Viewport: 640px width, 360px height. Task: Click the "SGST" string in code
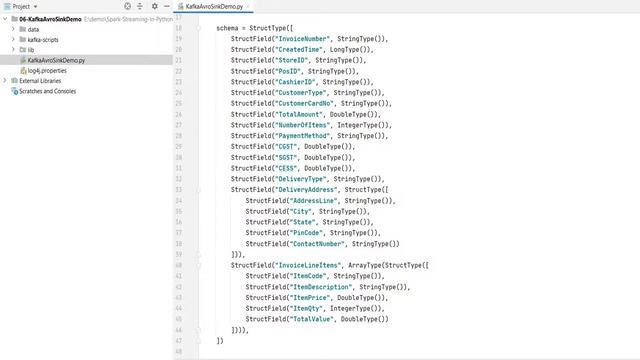(286, 158)
